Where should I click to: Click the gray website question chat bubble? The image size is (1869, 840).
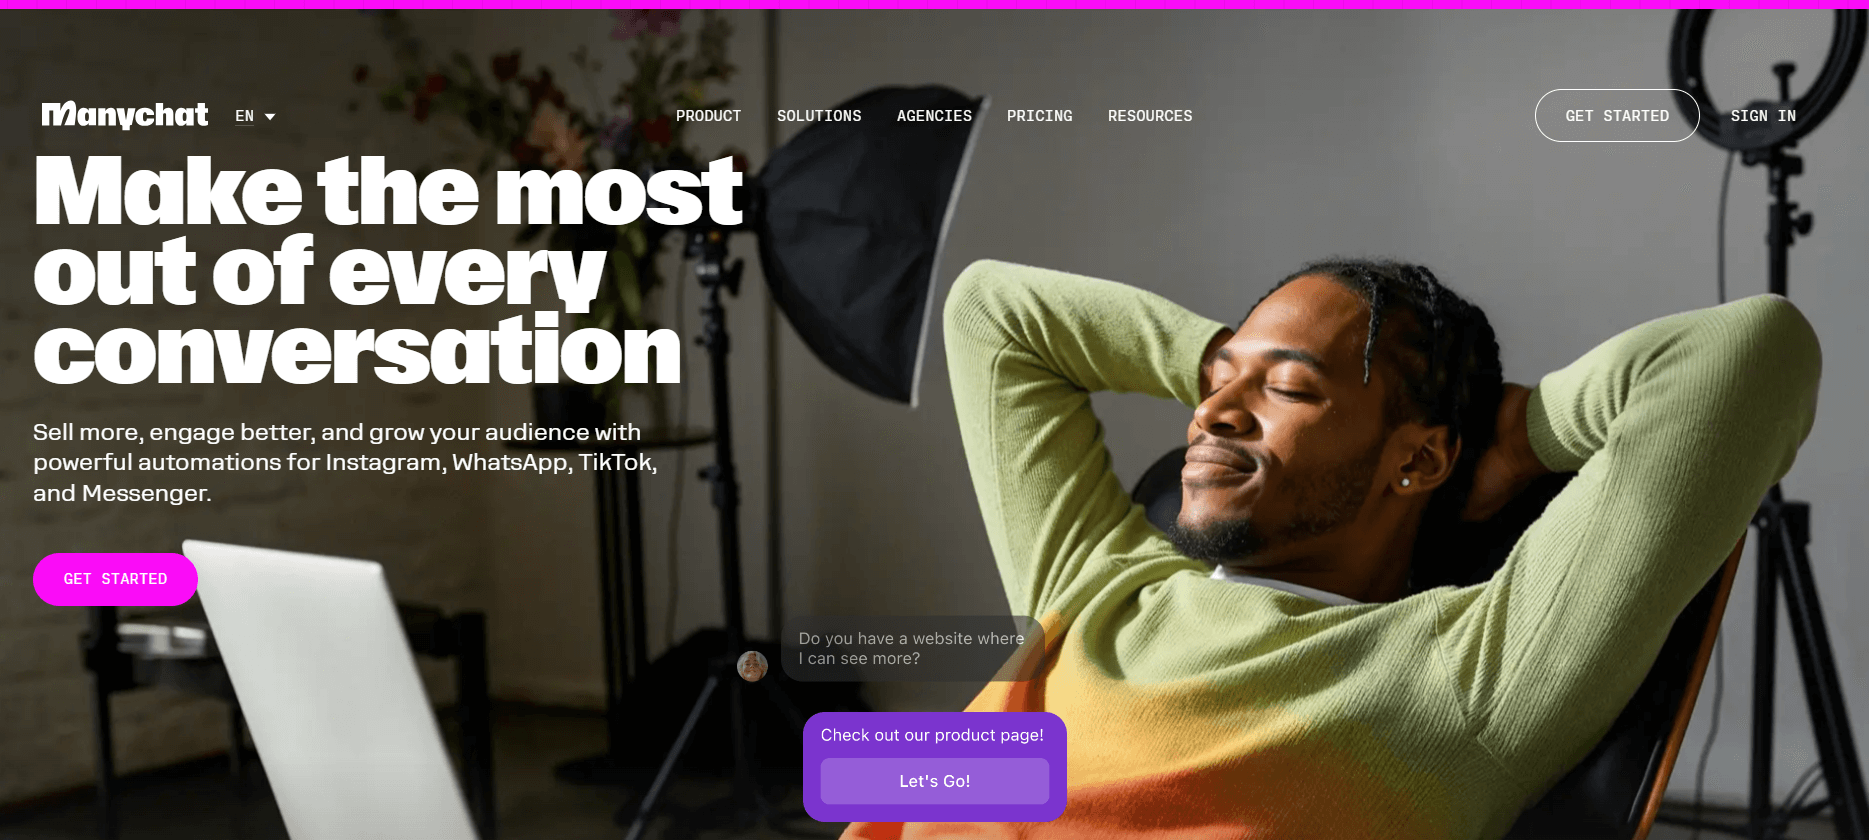tap(913, 648)
